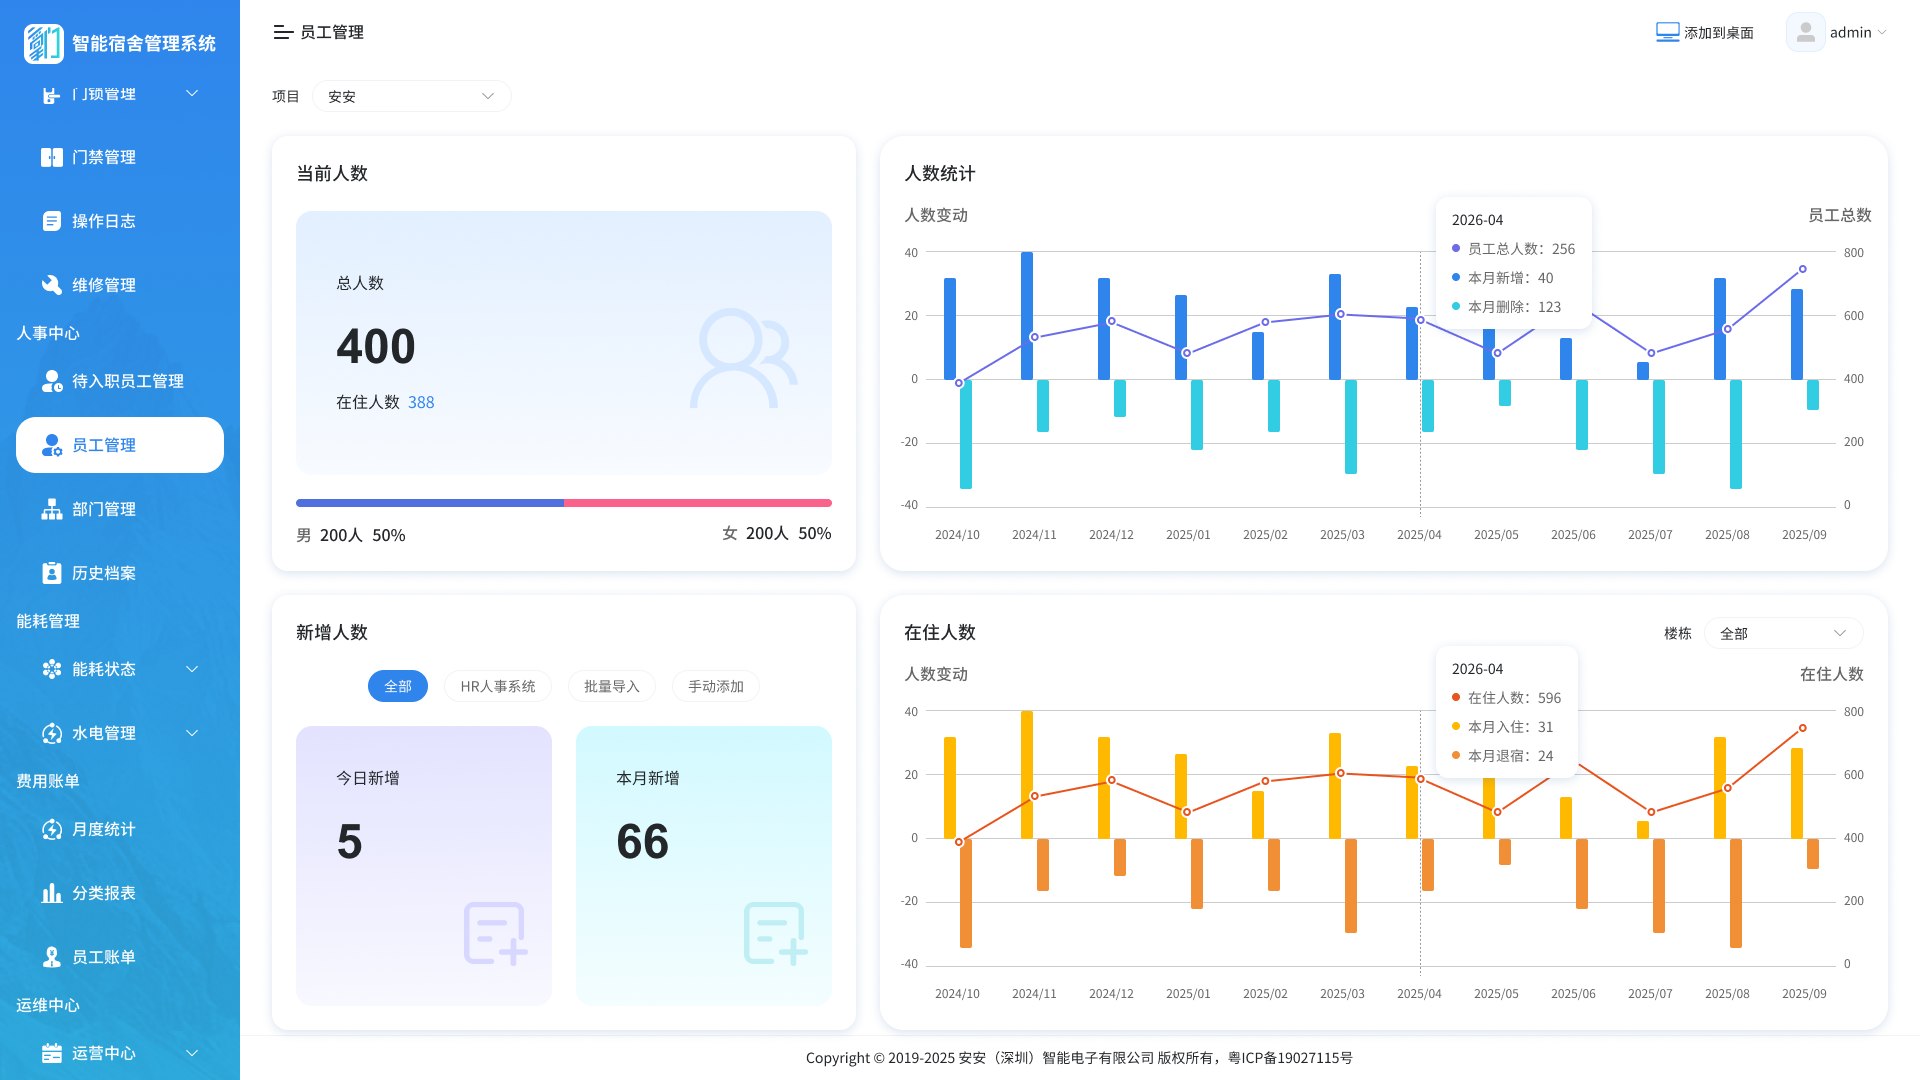Click the 运营中心 calendar icon
The image size is (1920, 1080).
52,1053
